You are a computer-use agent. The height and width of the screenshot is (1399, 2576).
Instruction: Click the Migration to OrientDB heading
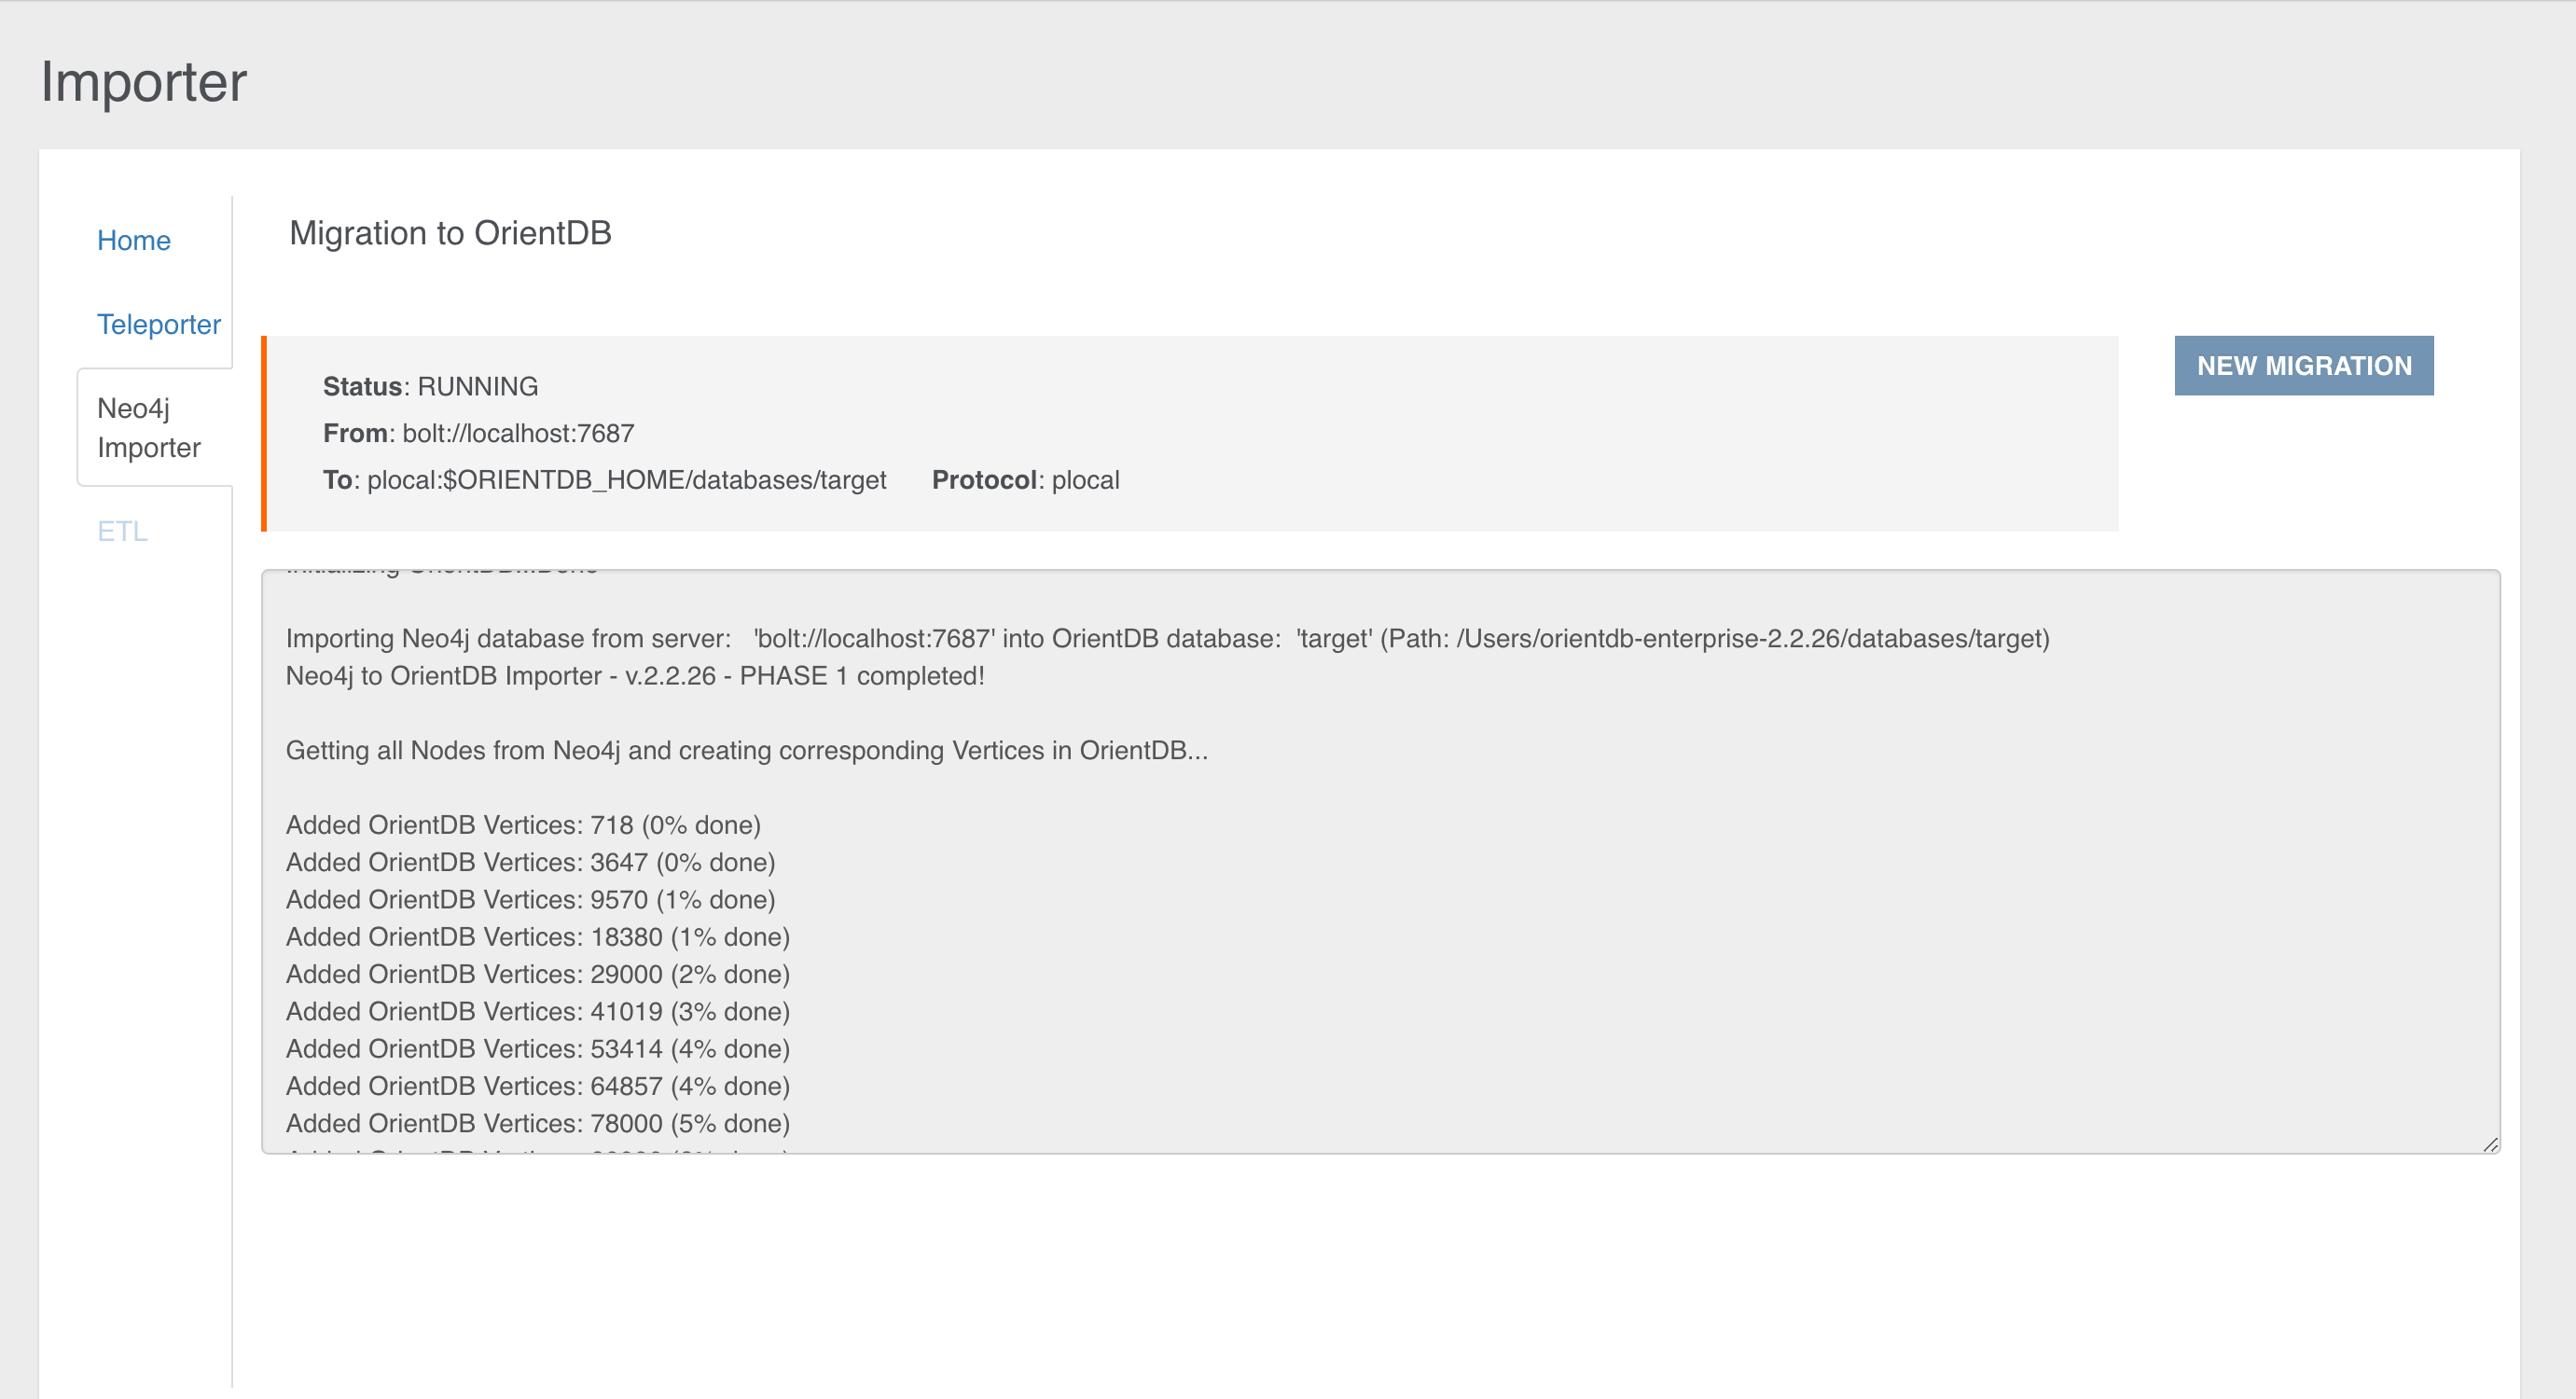(x=450, y=233)
